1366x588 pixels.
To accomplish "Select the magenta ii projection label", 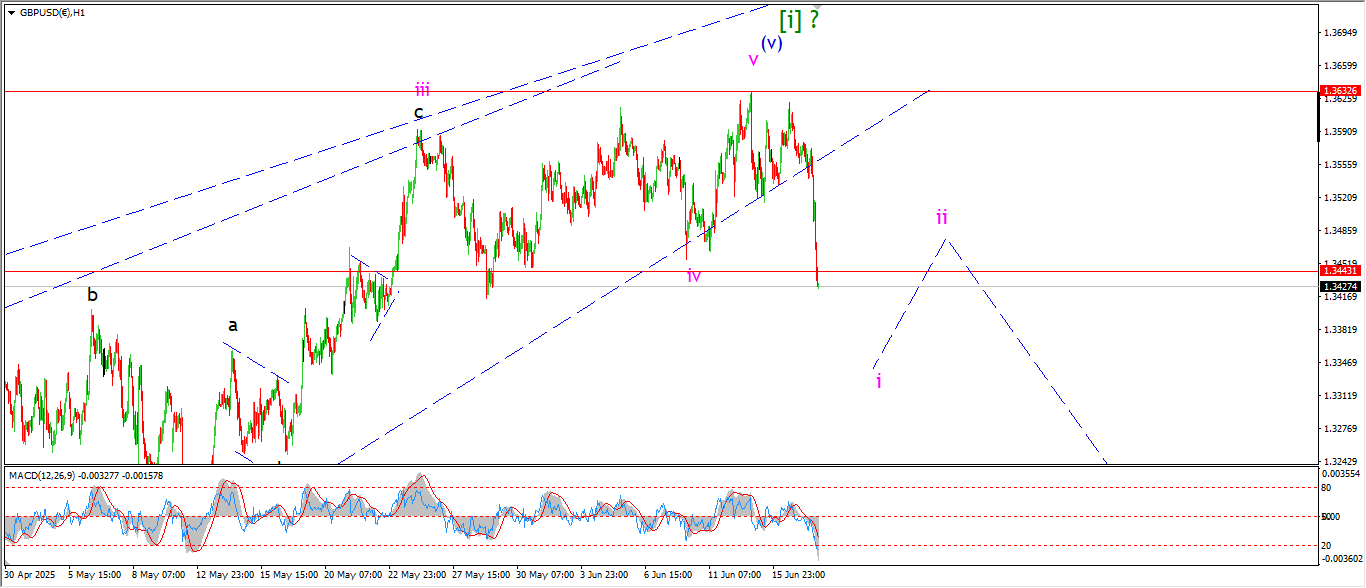I will [942, 217].
